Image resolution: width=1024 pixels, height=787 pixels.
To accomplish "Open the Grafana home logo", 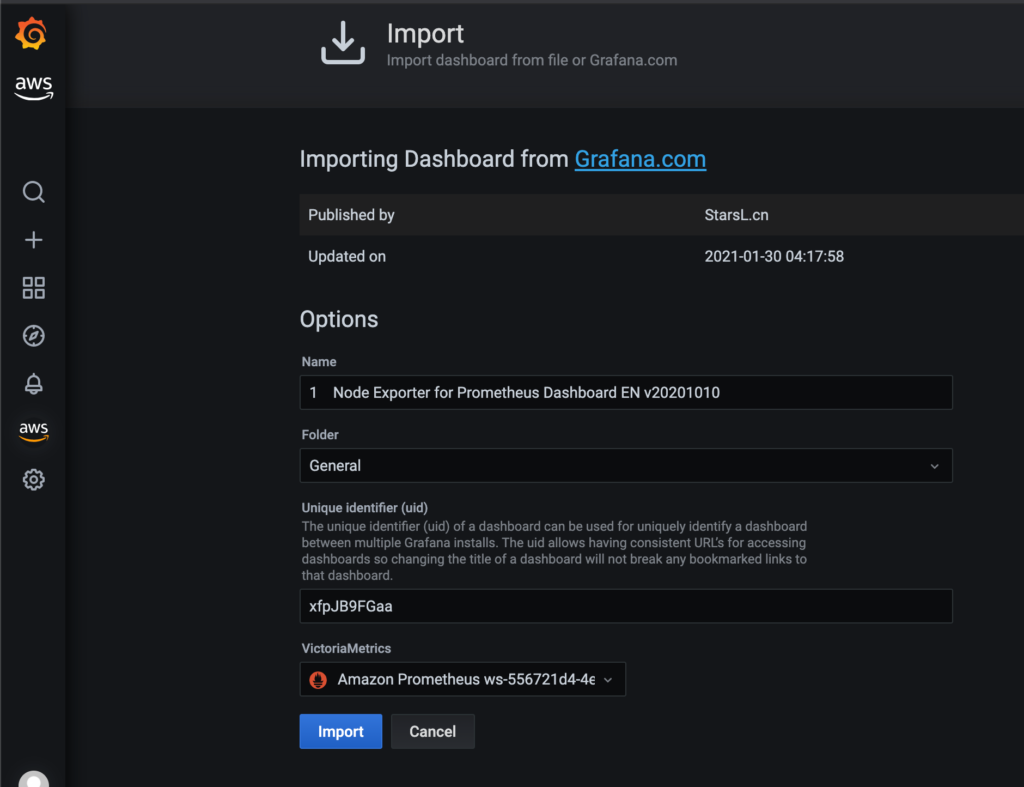I will (x=31, y=34).
